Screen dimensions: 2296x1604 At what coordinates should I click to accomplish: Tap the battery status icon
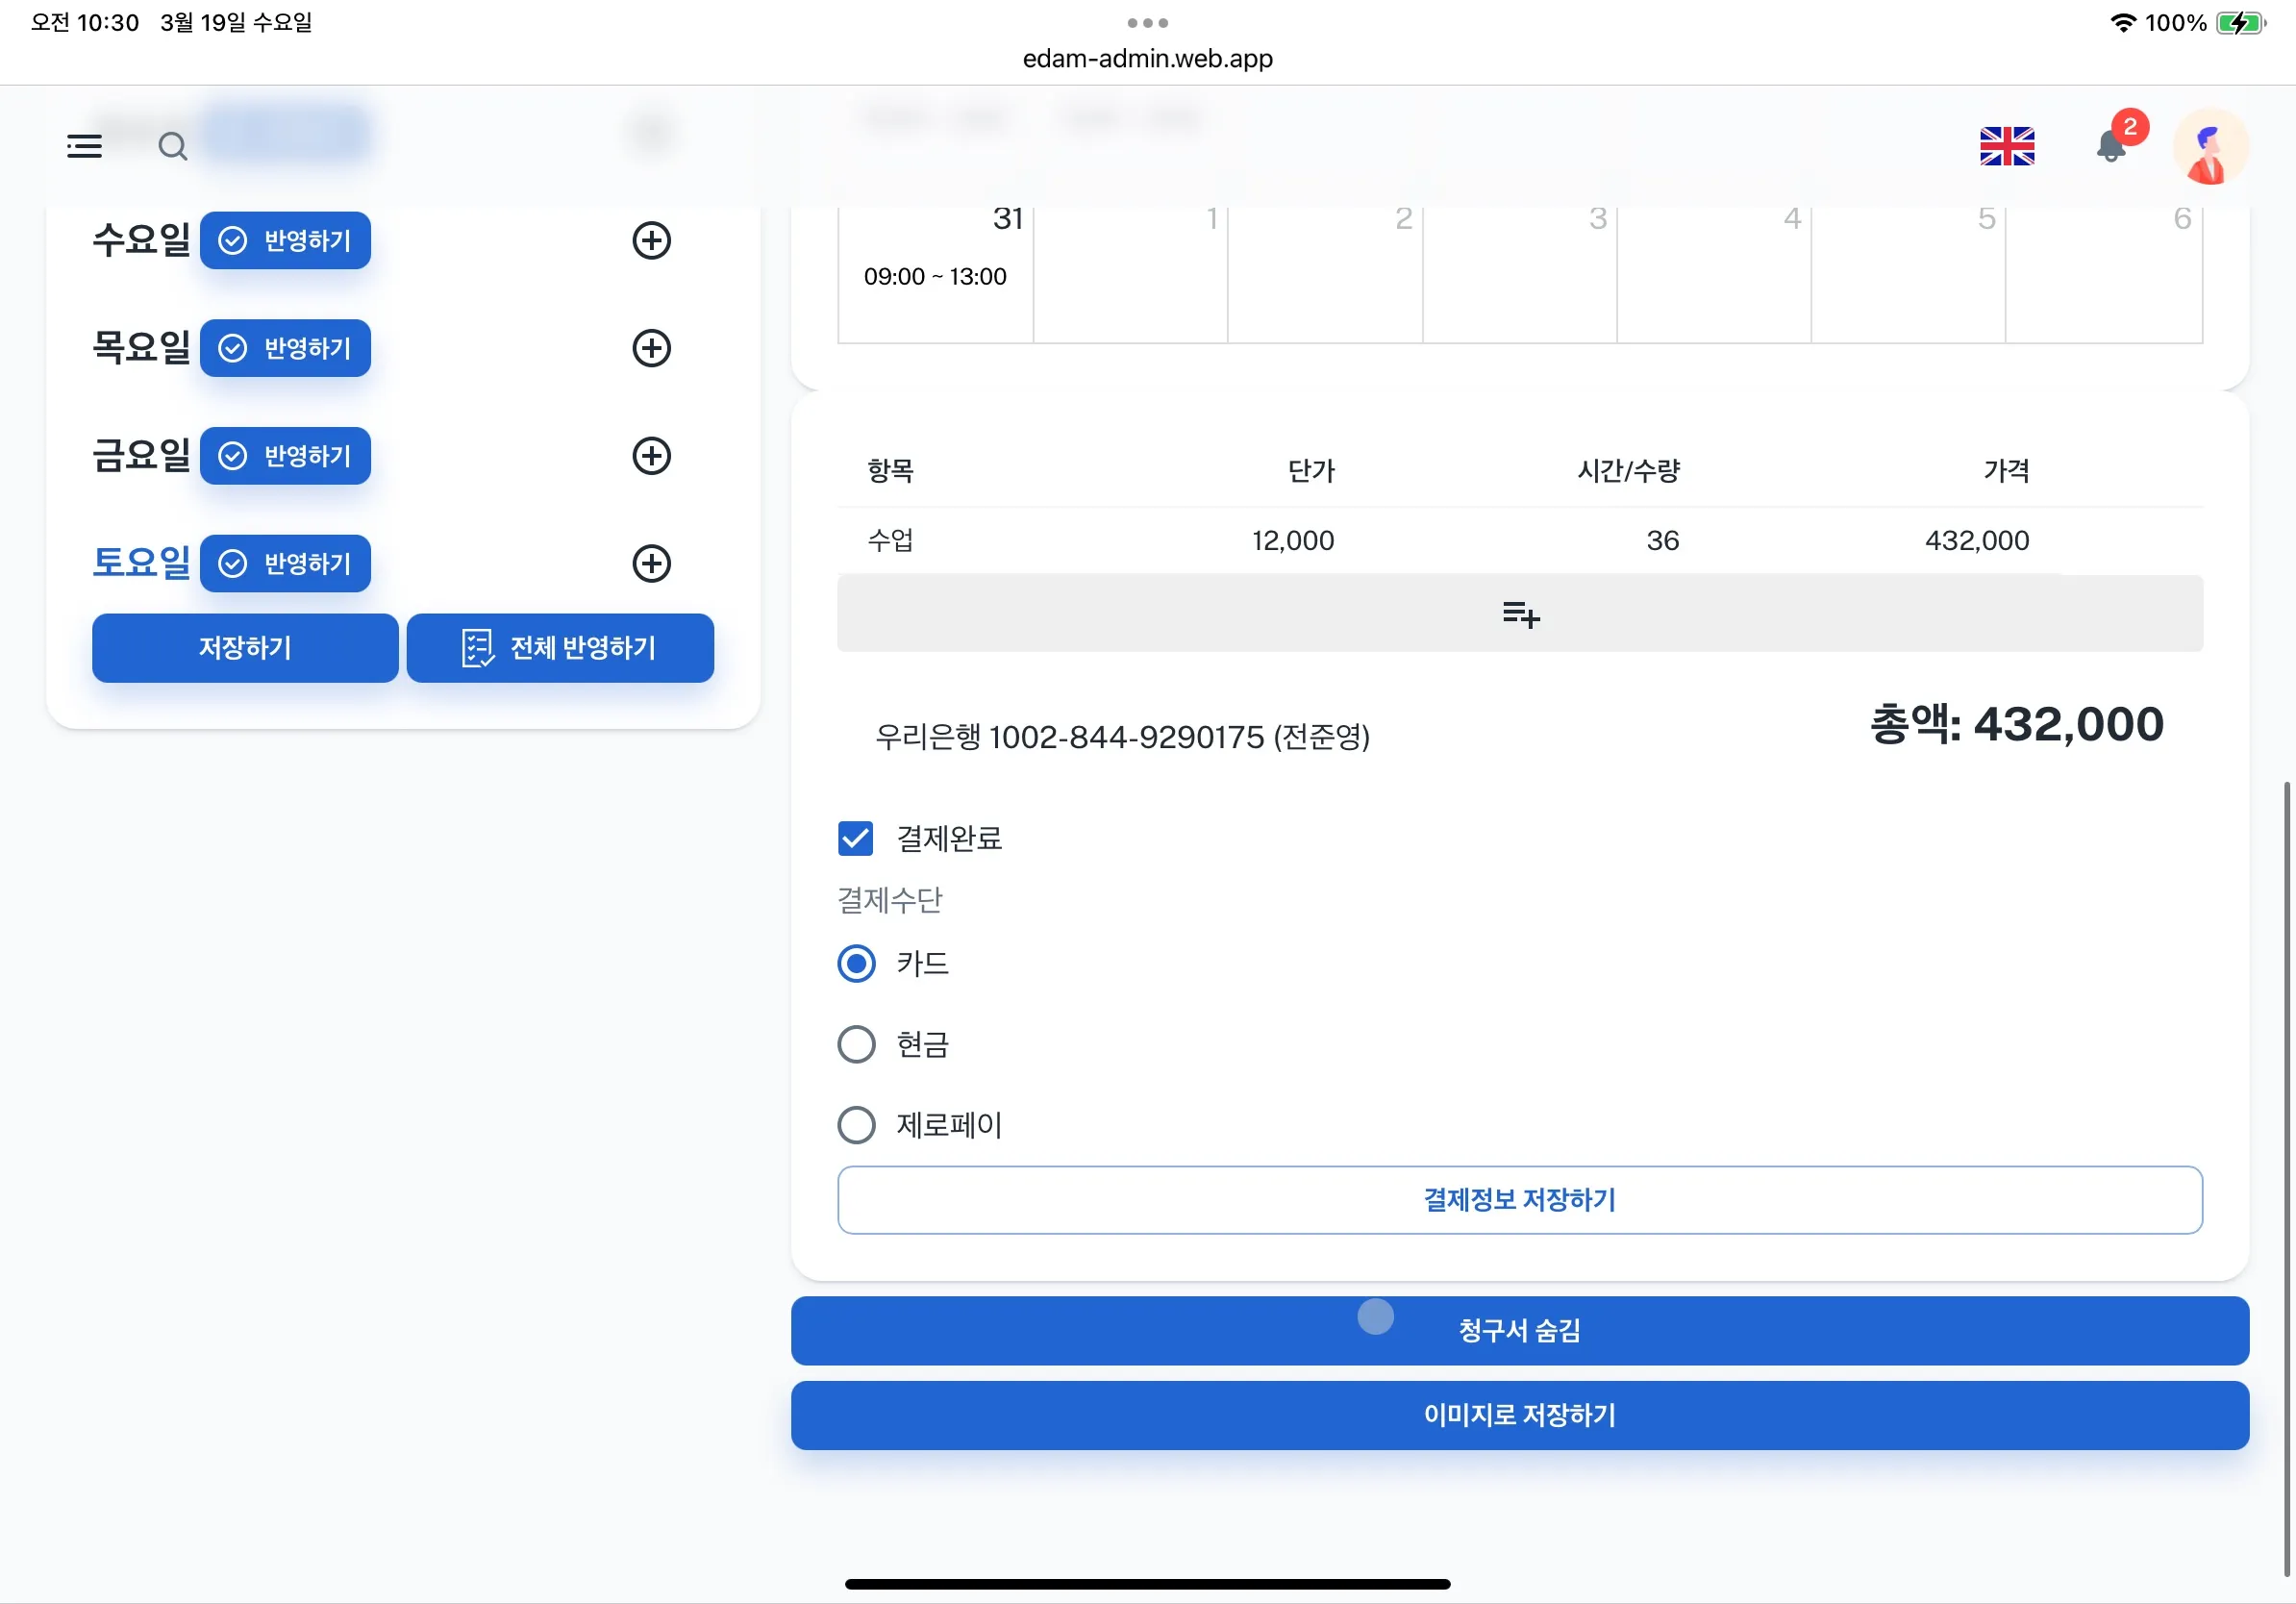[2241, 23]
